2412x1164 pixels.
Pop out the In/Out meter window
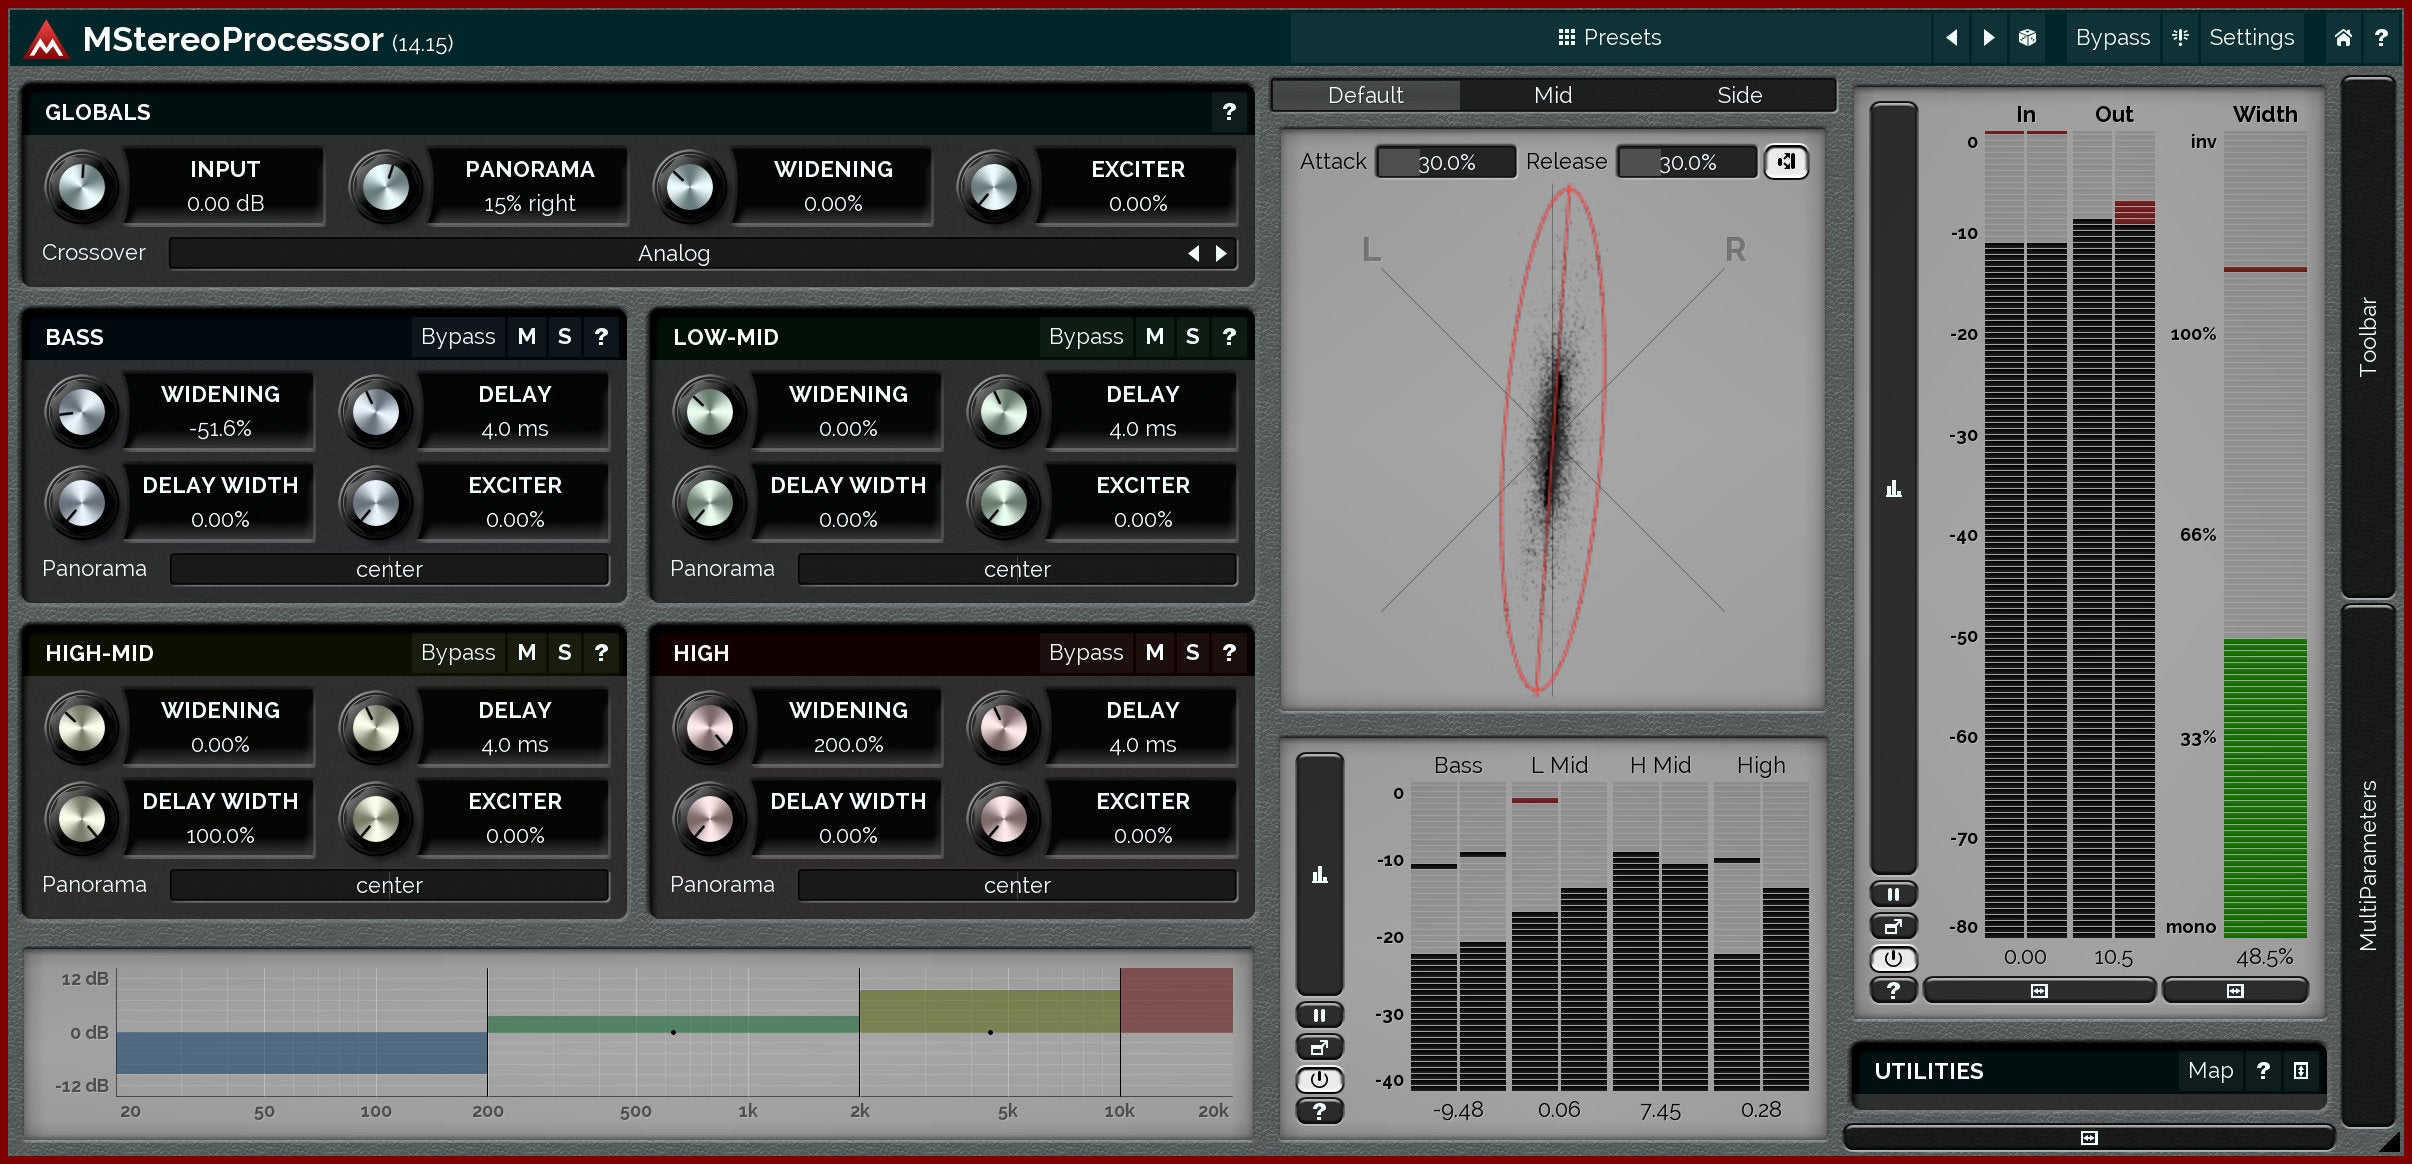[1893, 926]
